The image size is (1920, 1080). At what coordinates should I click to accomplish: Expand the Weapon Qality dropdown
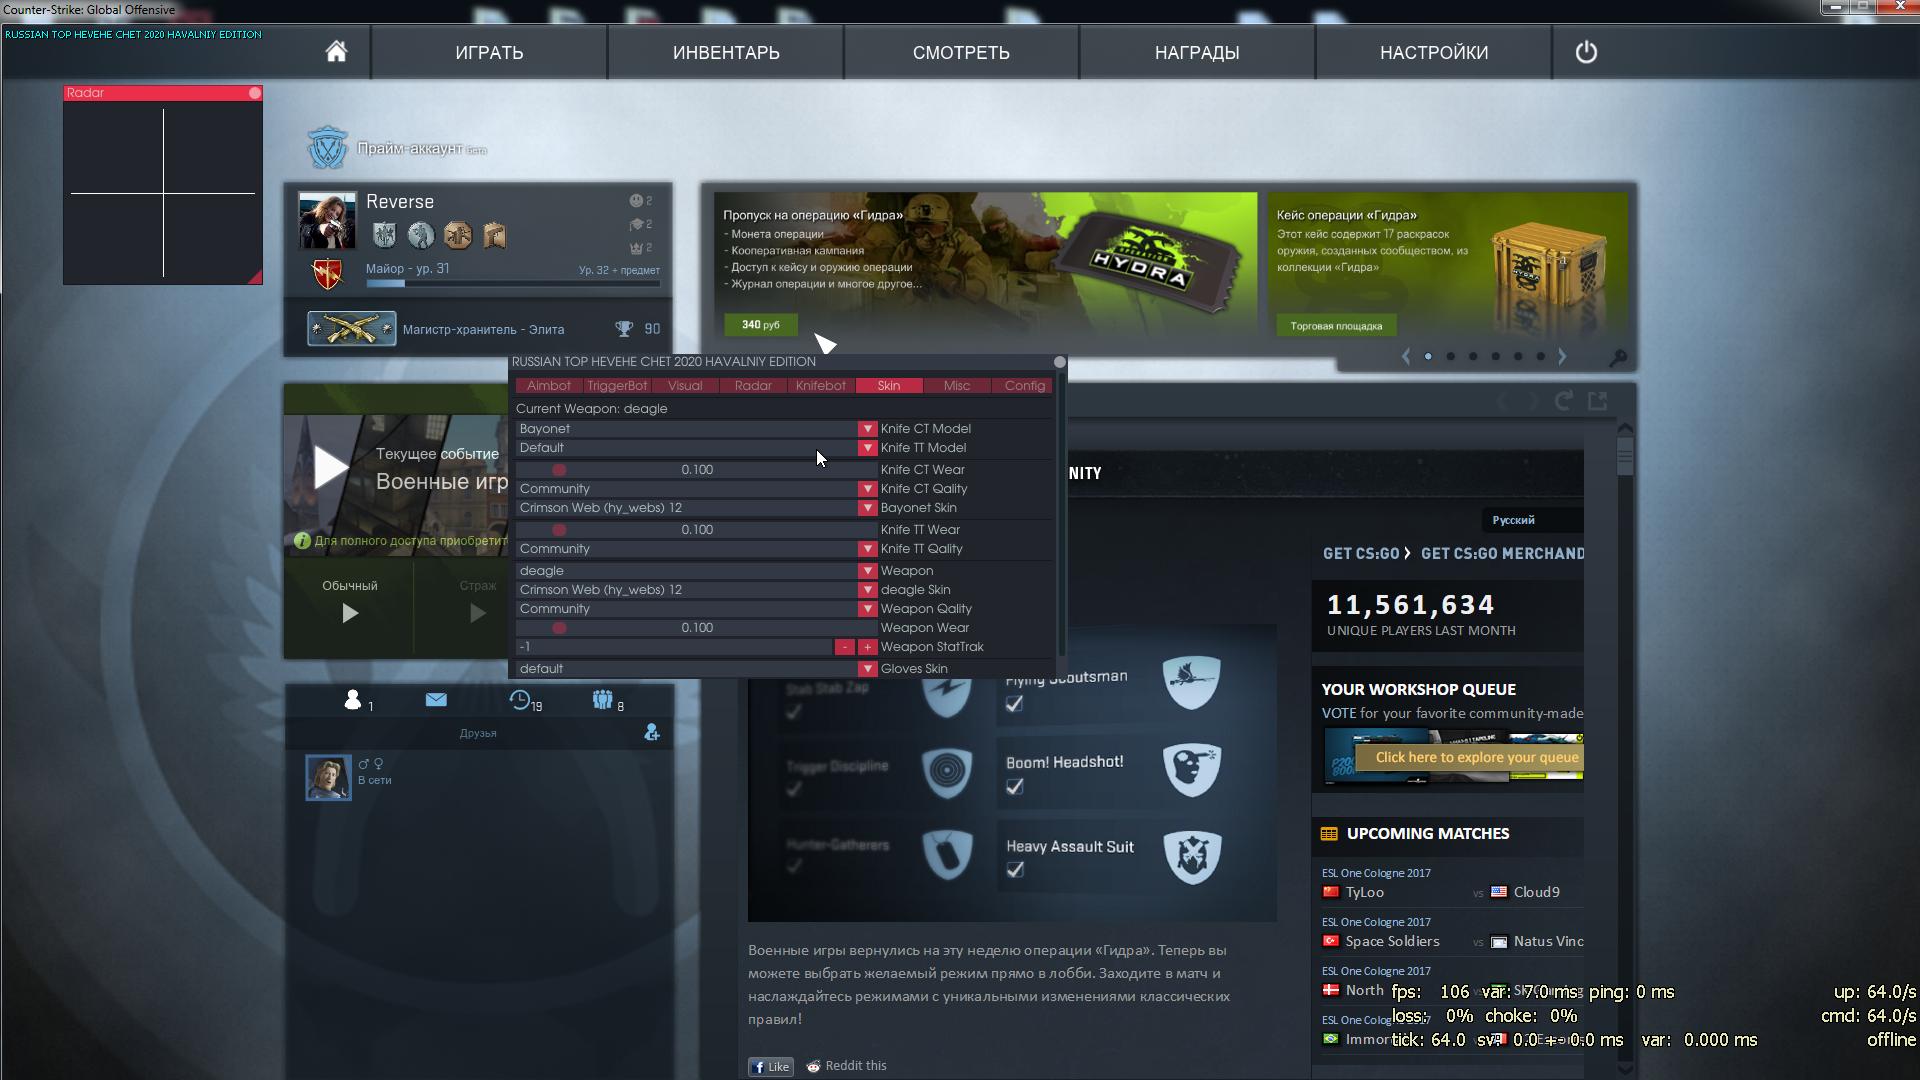(x=867, y=609)
